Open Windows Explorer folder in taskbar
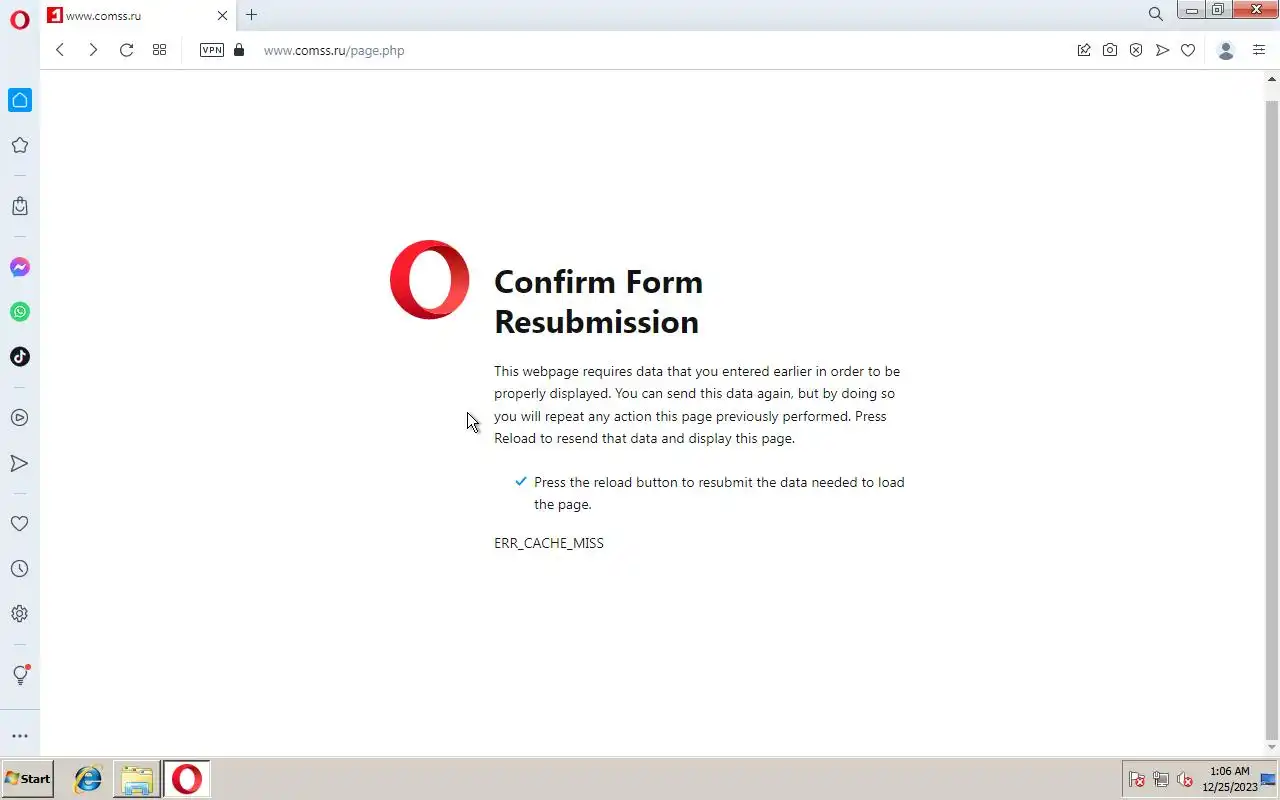The height and width of the screenshot is (800, 1280). tap(137, 778)
